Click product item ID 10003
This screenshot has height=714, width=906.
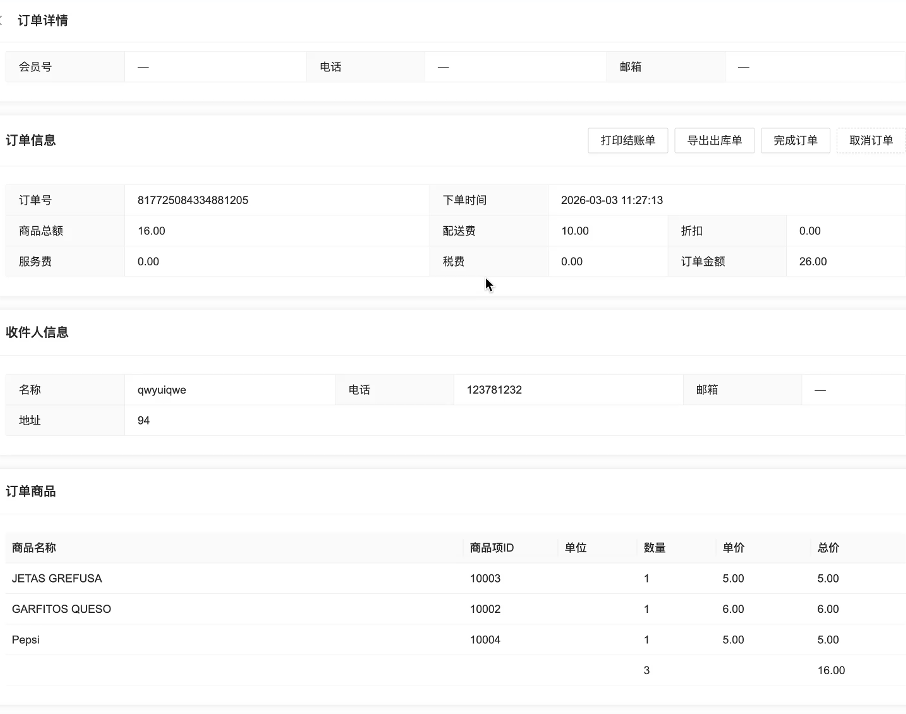click(485, 578)
